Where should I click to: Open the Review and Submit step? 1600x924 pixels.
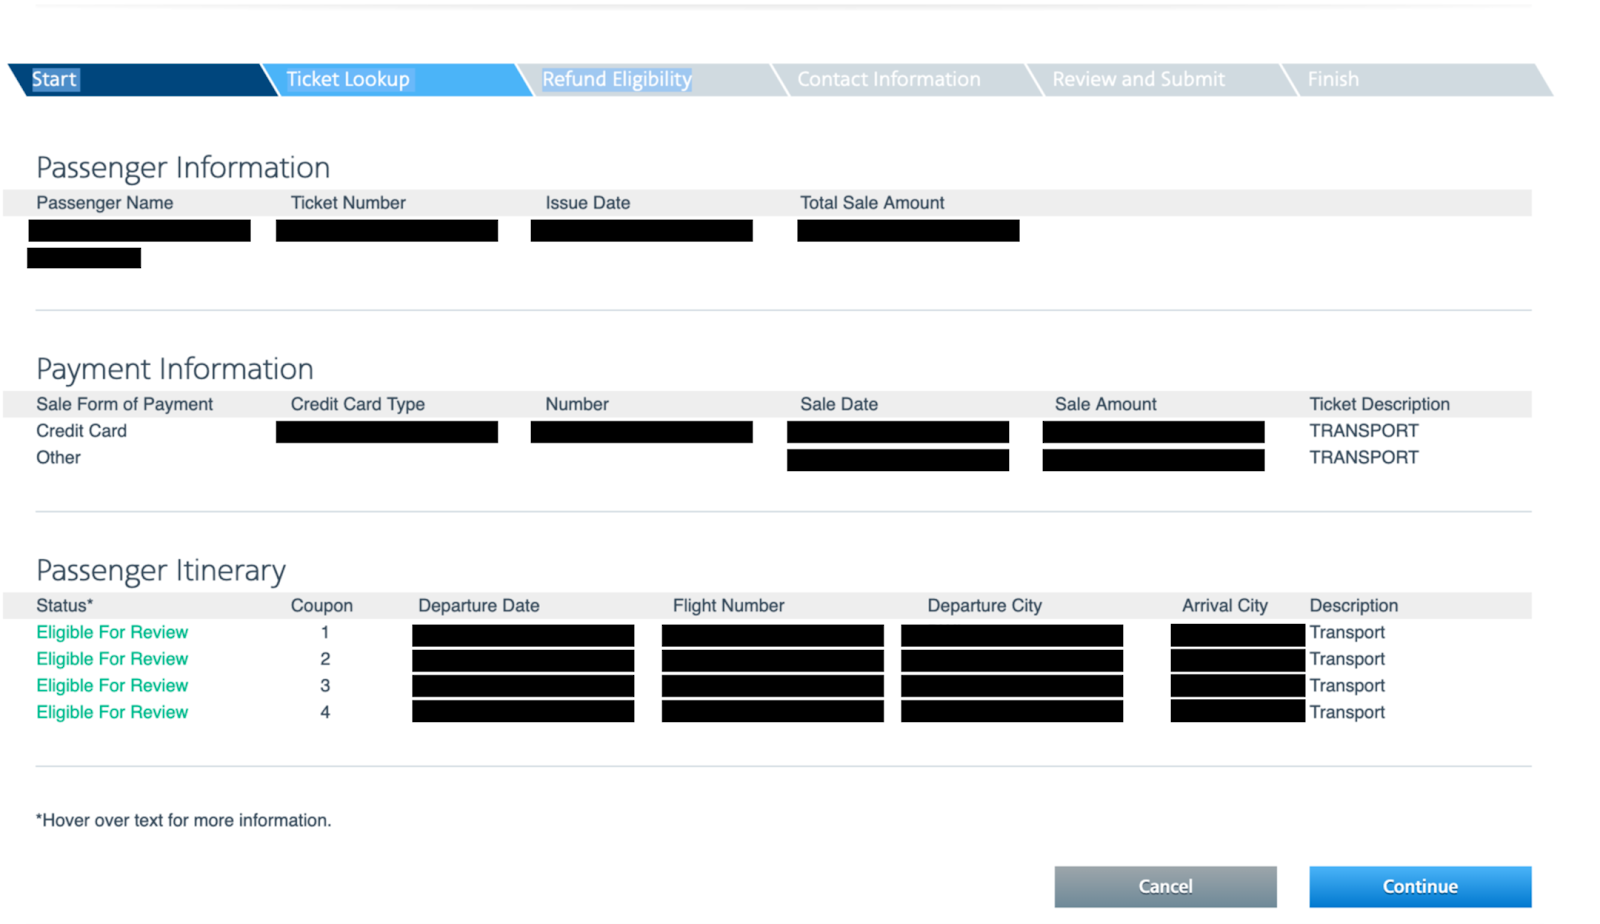[1138, 80]
